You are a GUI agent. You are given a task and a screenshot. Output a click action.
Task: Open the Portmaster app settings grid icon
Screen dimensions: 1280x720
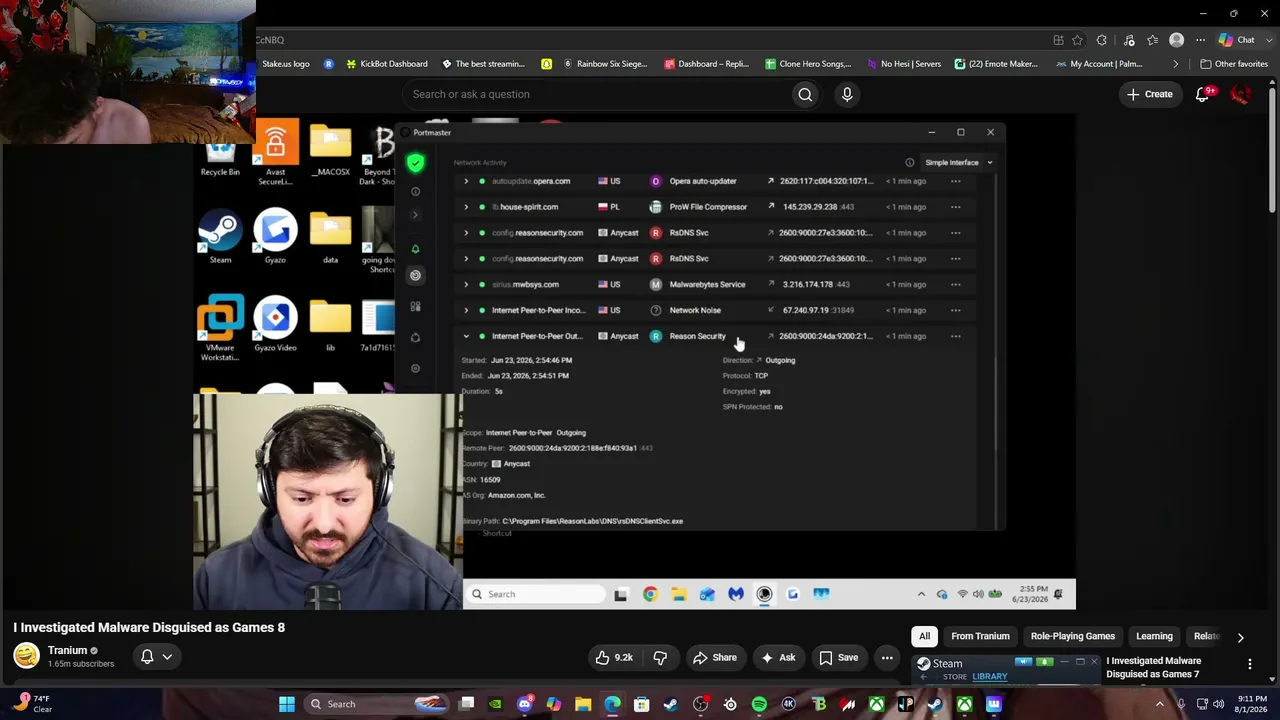pos(415,306)
